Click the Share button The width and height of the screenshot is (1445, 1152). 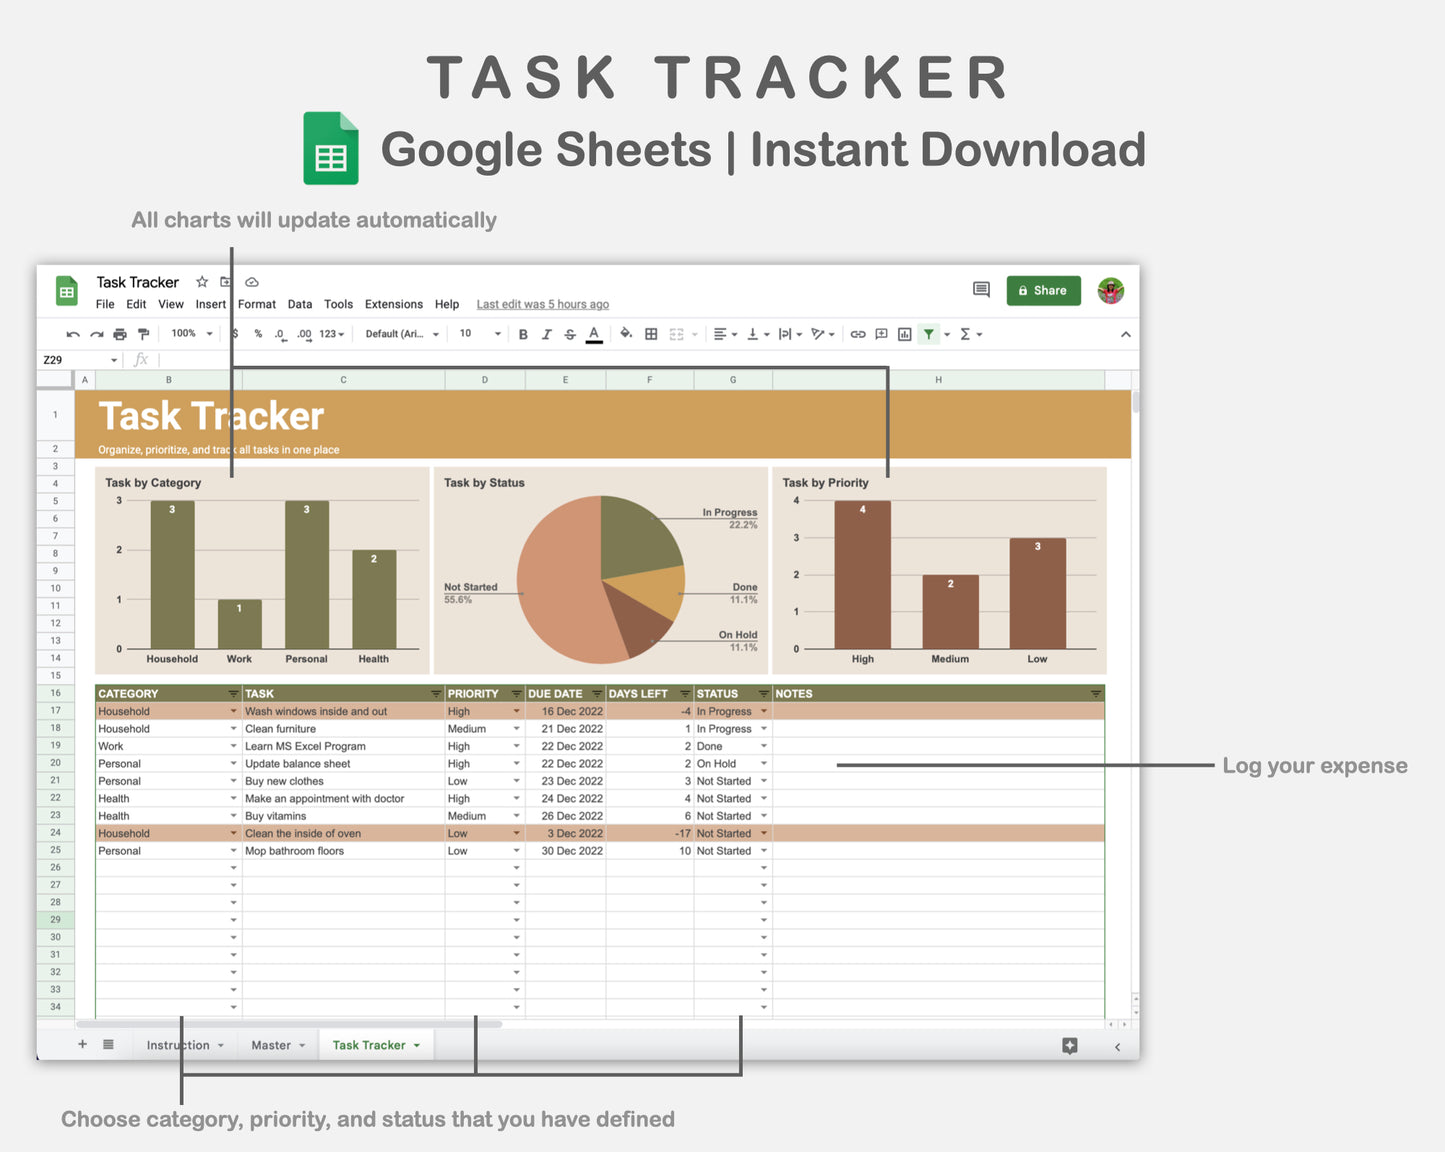tap(1043, 290)
